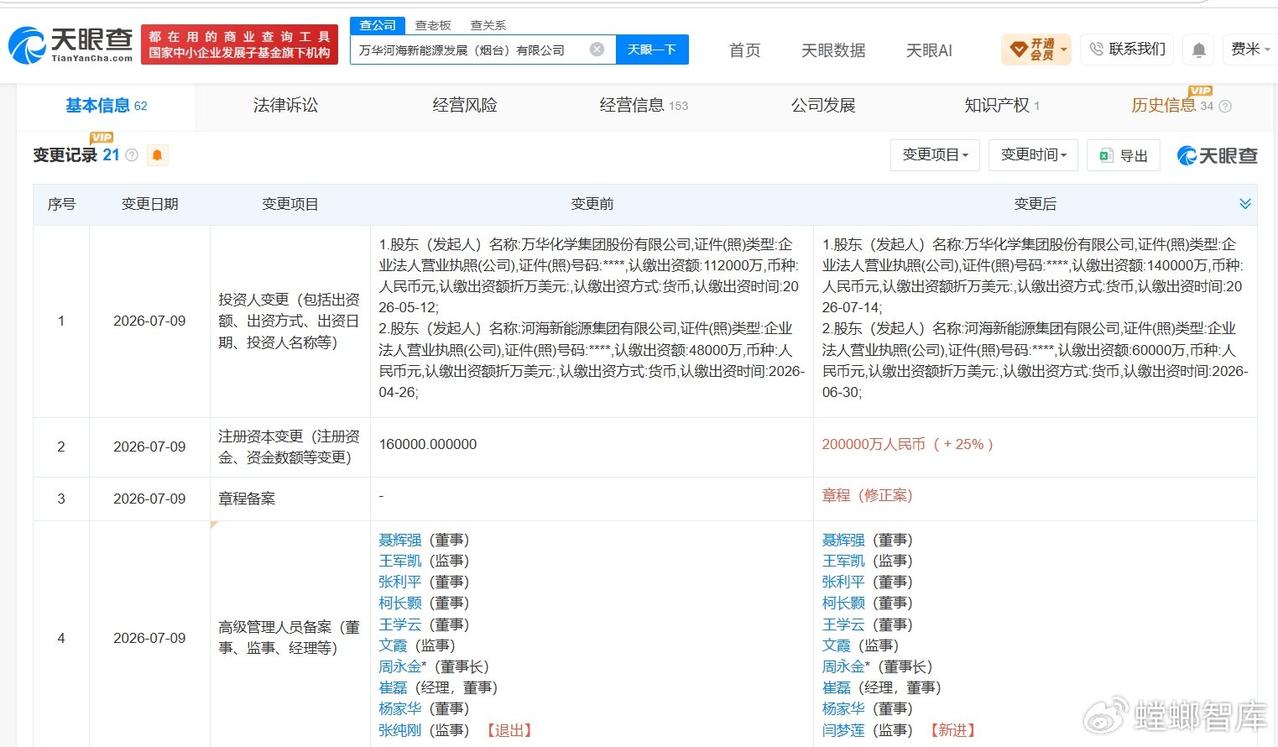Open 崔磊 link in 变更后 column
The image size is (1278, 747).
click(836, 688)
